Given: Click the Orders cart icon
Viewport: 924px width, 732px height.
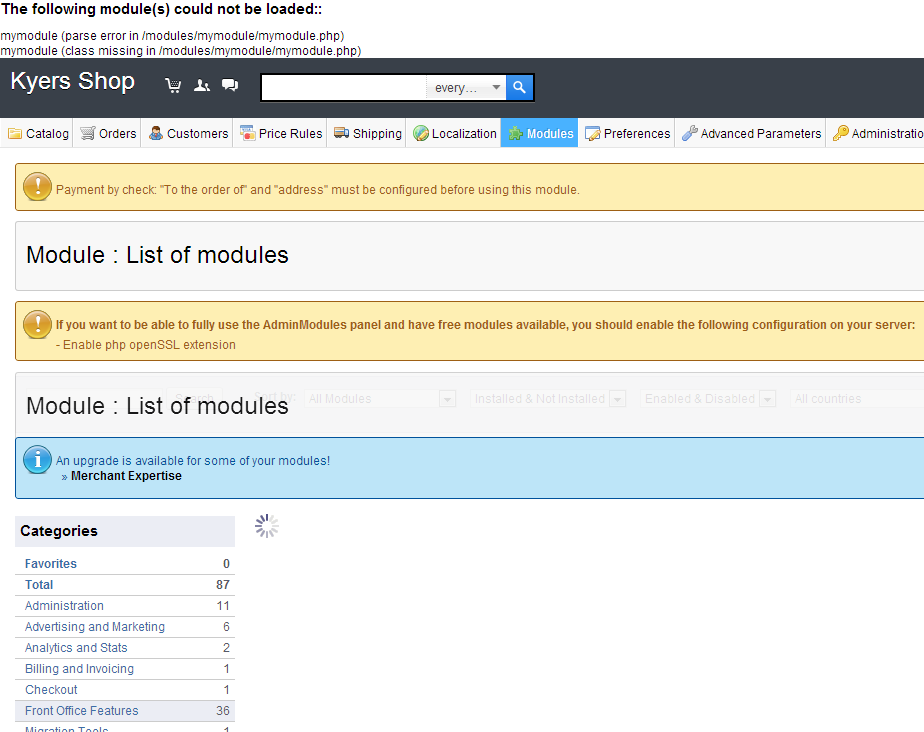Looking at the screenshot, I should (88, 133).
